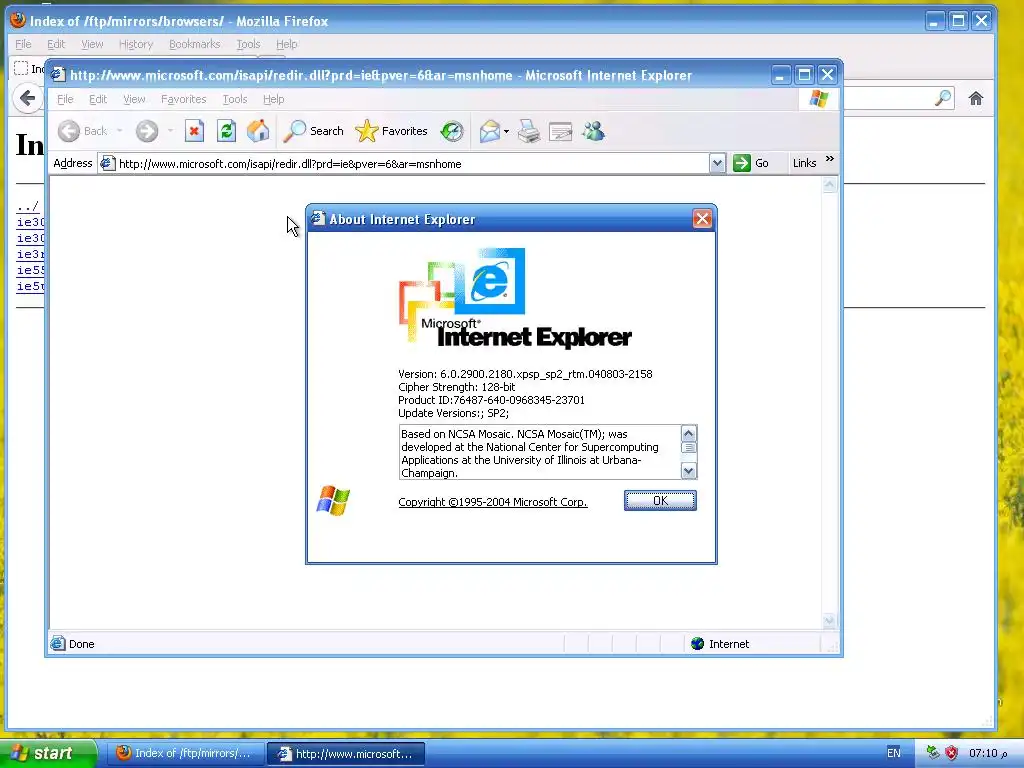The width and height of the screenshot is (1024, 768).
Task: Click Firefox search magnifier icon
Action: 942,99
